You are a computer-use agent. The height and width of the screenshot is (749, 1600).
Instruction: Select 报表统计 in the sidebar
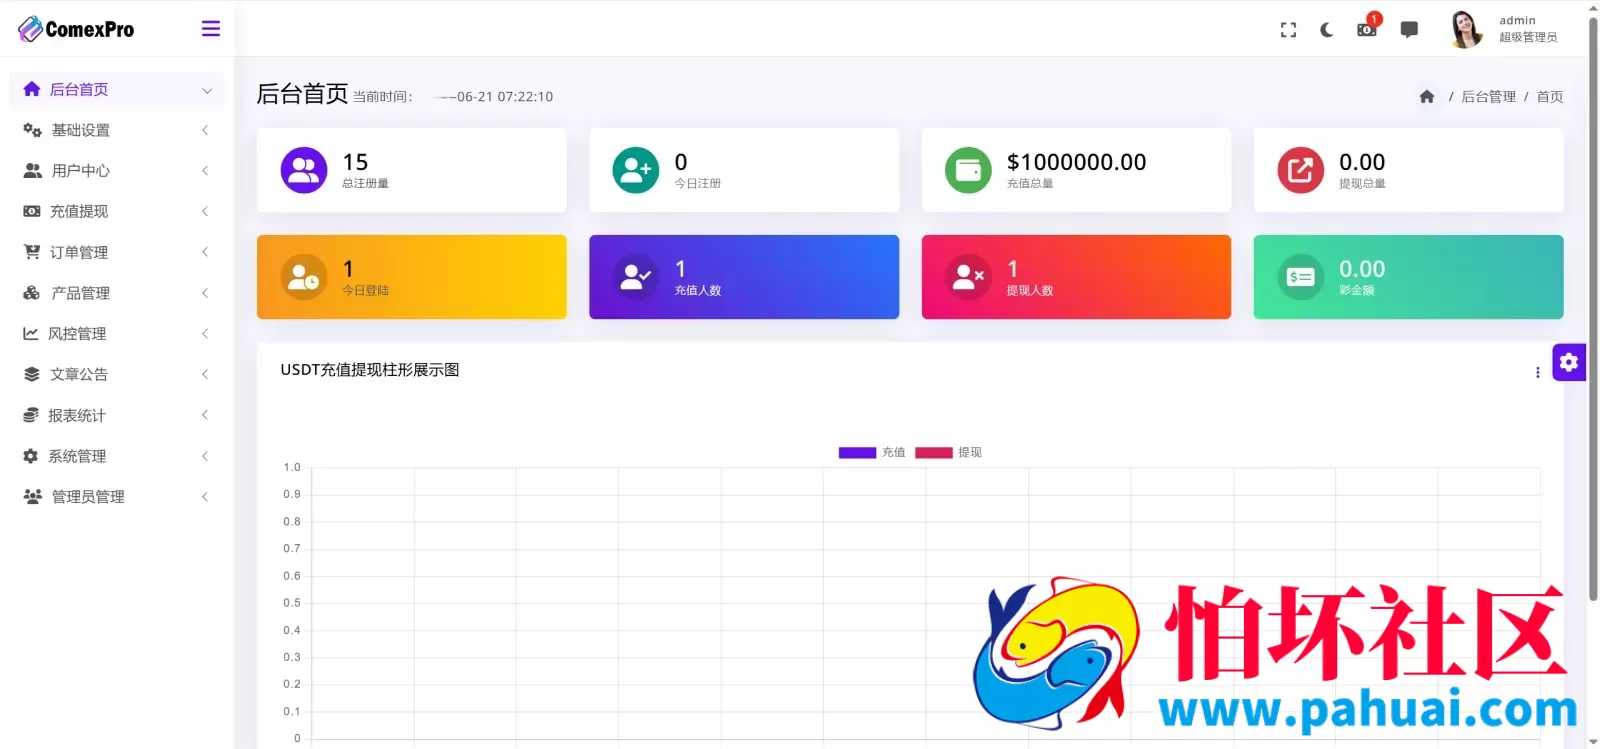pyautogui.click(x=117, y=415)
